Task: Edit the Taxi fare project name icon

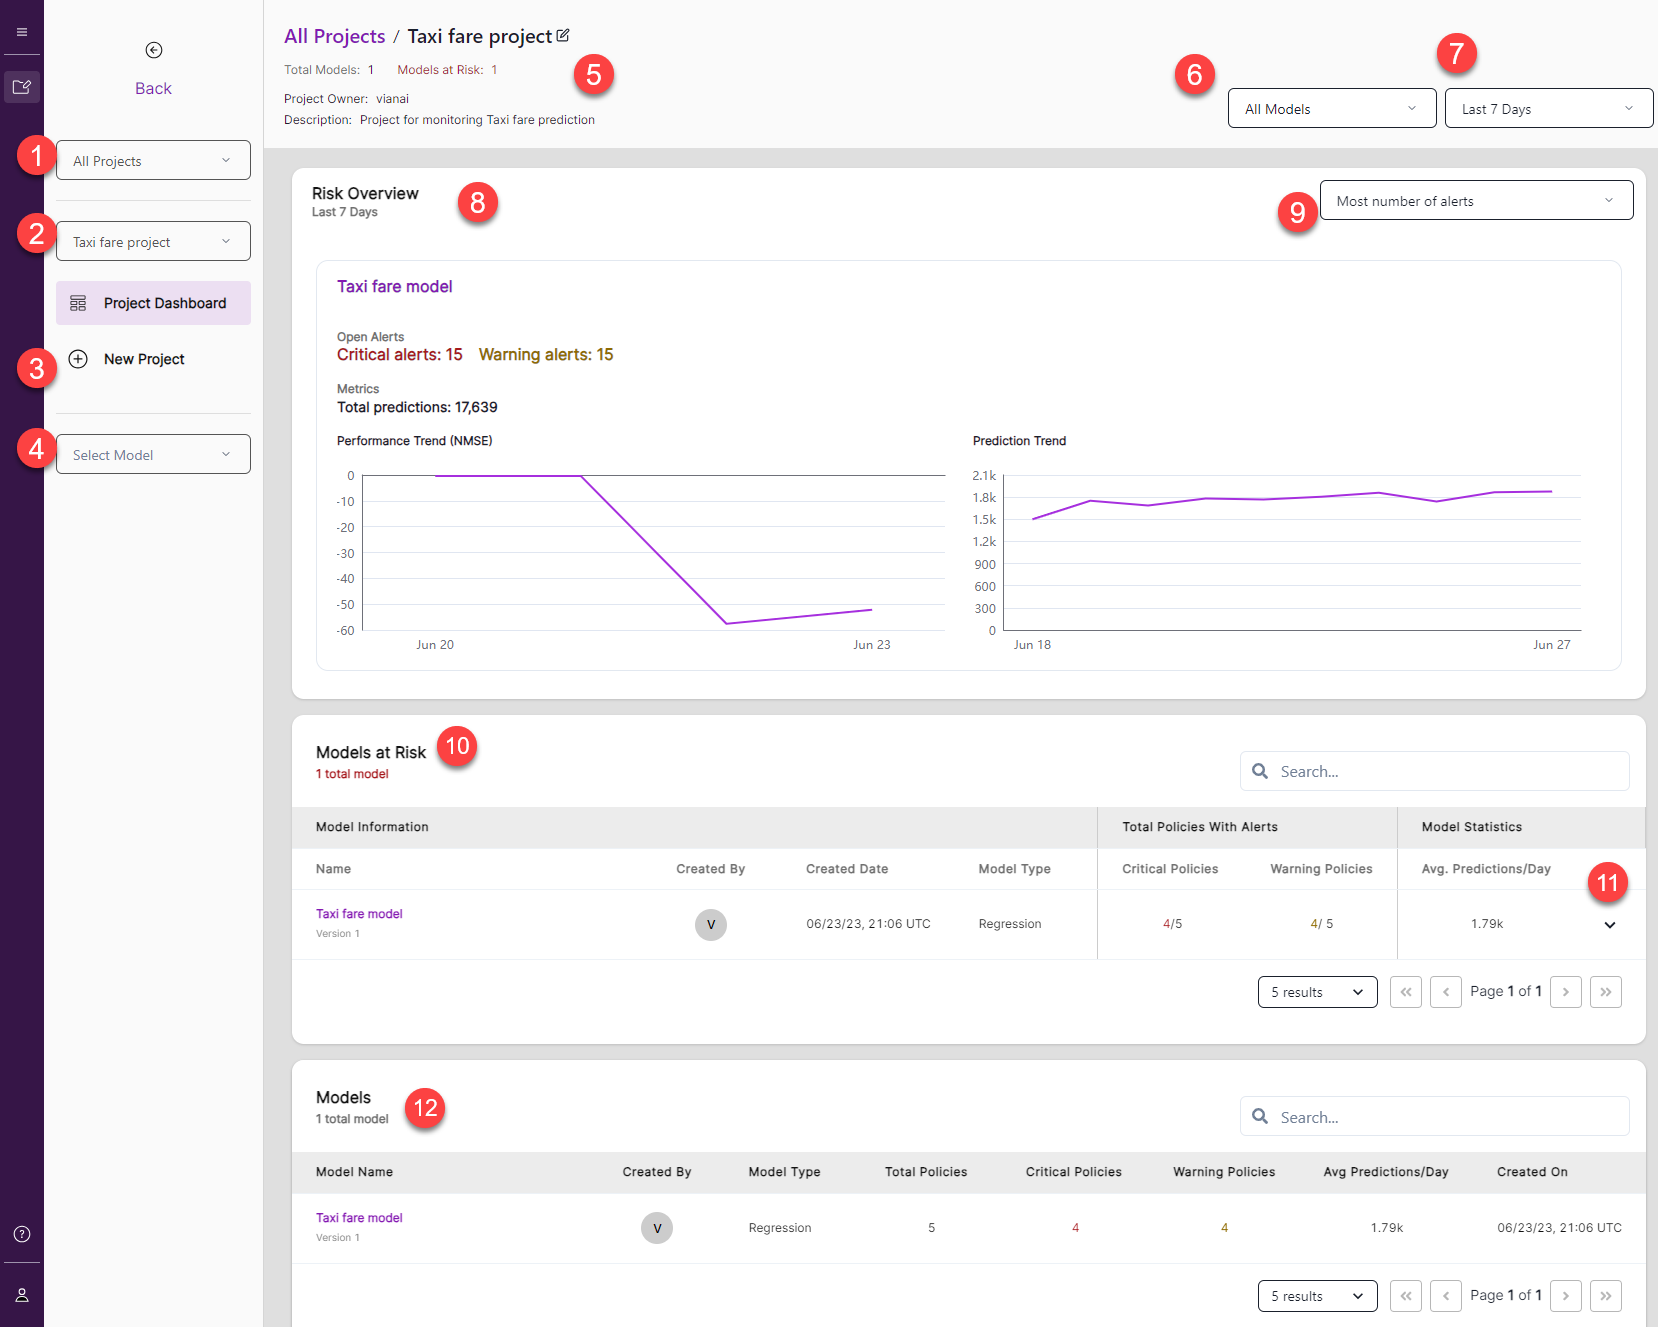Action: coord(563,35)
